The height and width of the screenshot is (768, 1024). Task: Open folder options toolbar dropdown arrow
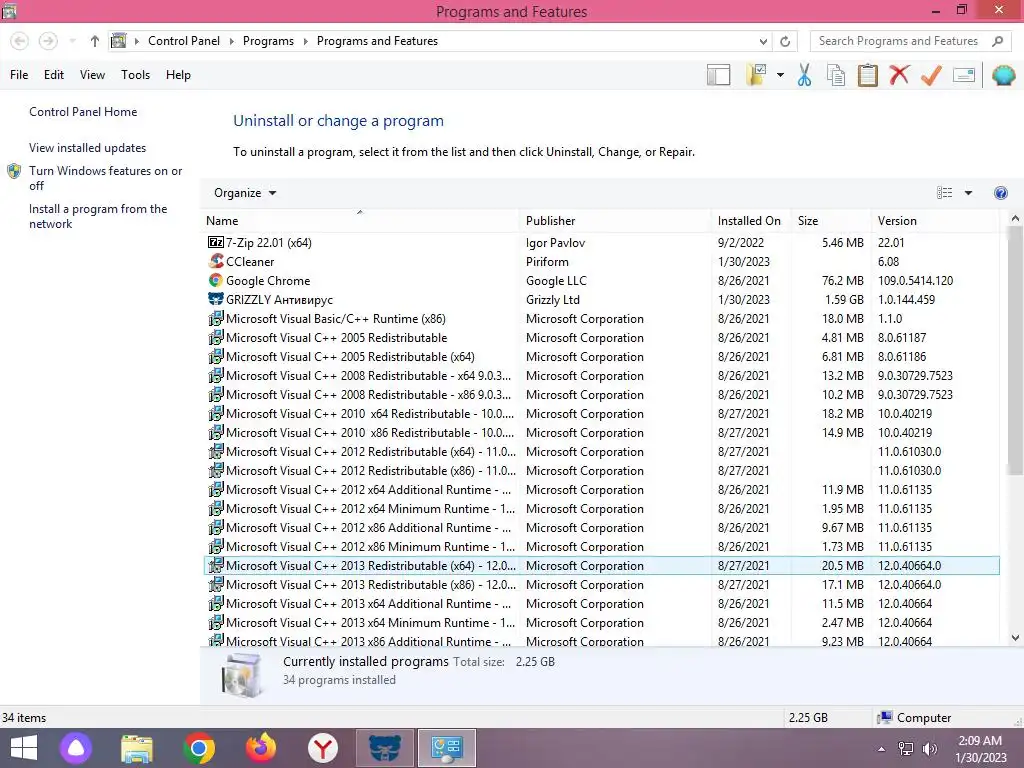[x=780, y=75]
